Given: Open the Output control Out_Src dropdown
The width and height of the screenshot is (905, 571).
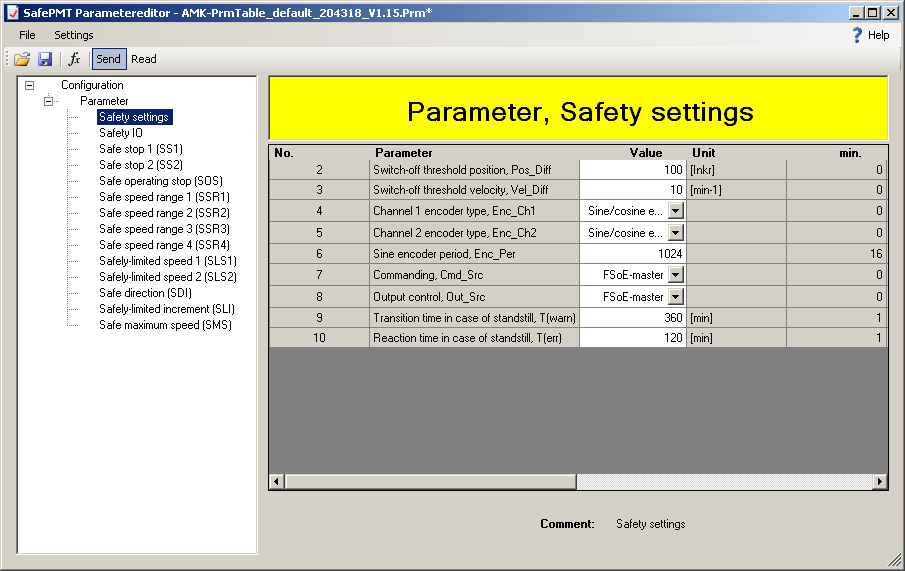Looking at the screenshot, I should 675,297.
